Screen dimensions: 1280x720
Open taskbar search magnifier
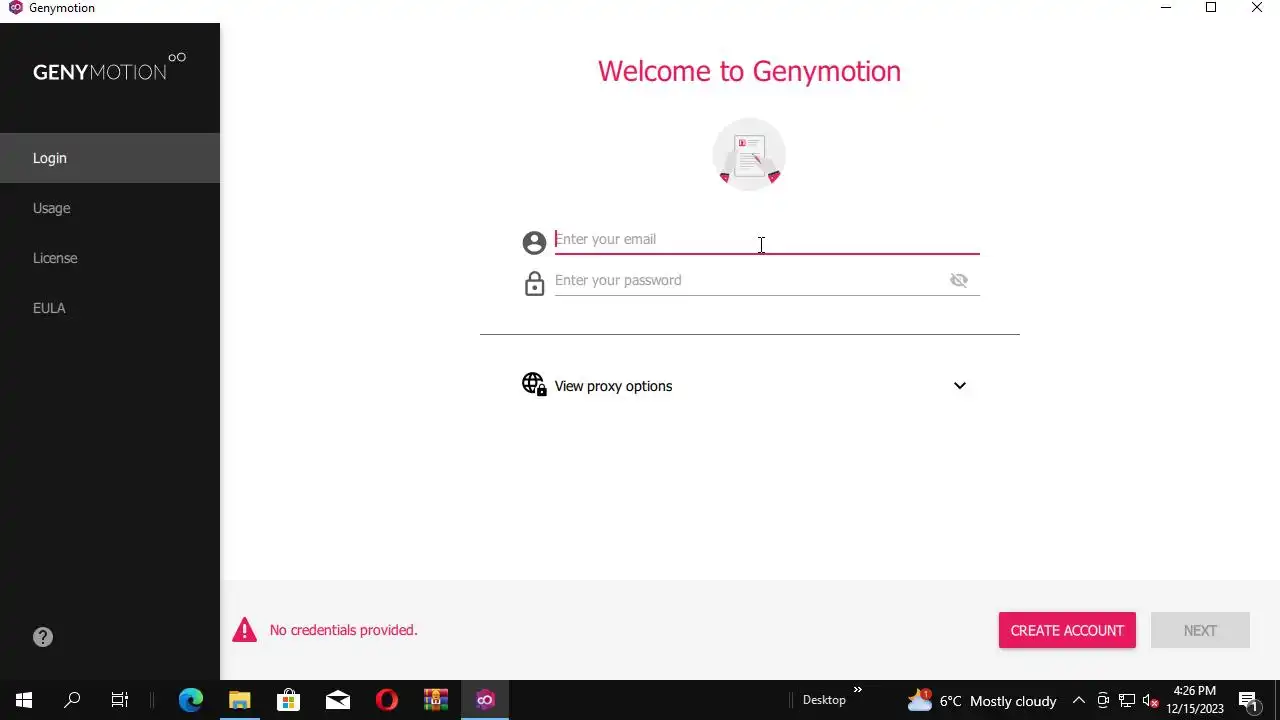[72, 700]
